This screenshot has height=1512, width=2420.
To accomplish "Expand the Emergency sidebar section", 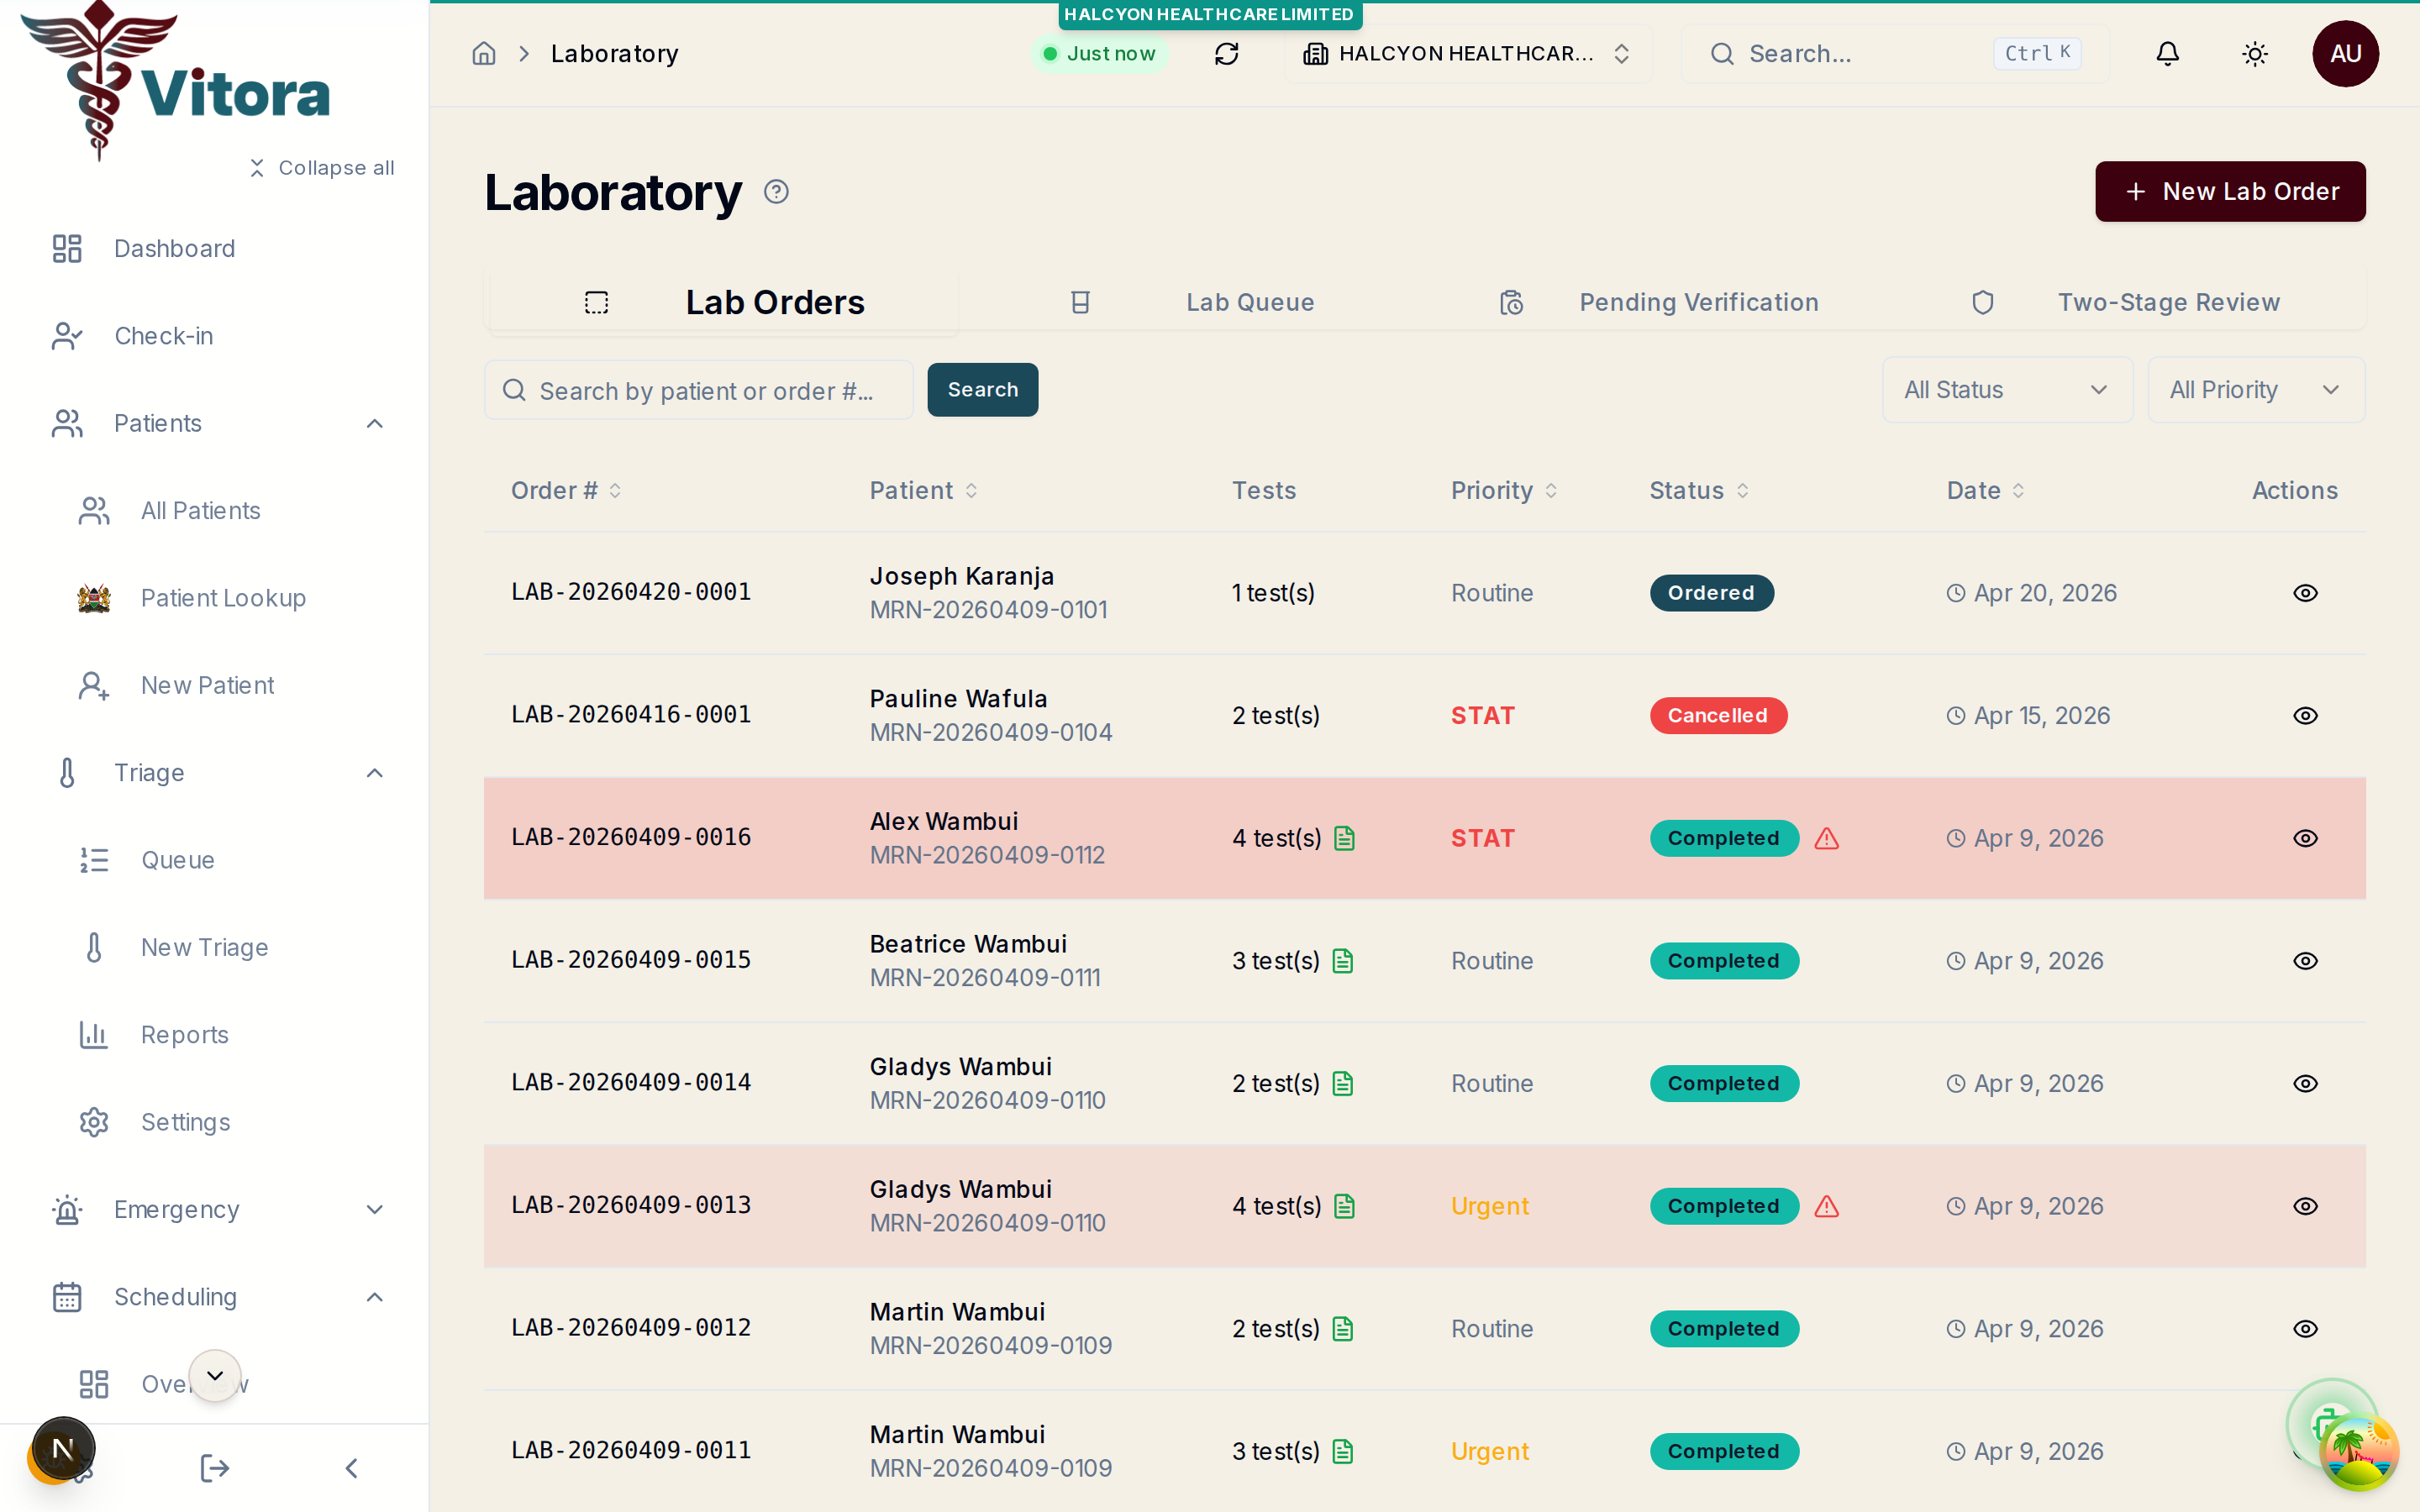I will click(375, 1210).
